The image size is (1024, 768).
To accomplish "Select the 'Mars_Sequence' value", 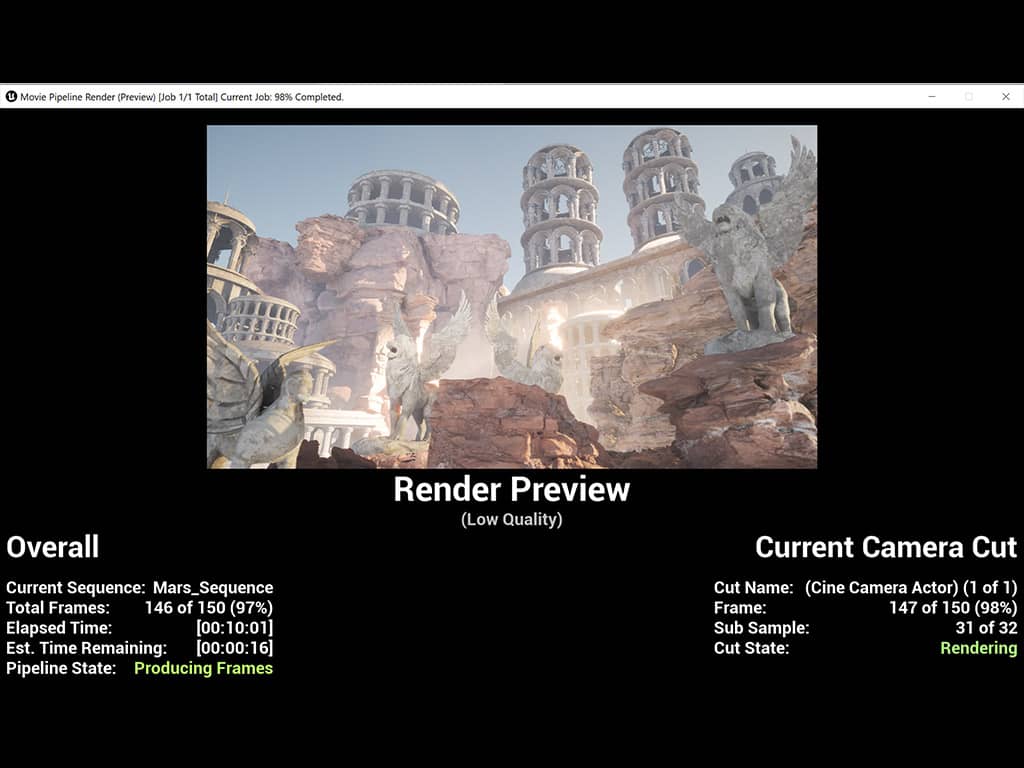I will coord(213,588).
